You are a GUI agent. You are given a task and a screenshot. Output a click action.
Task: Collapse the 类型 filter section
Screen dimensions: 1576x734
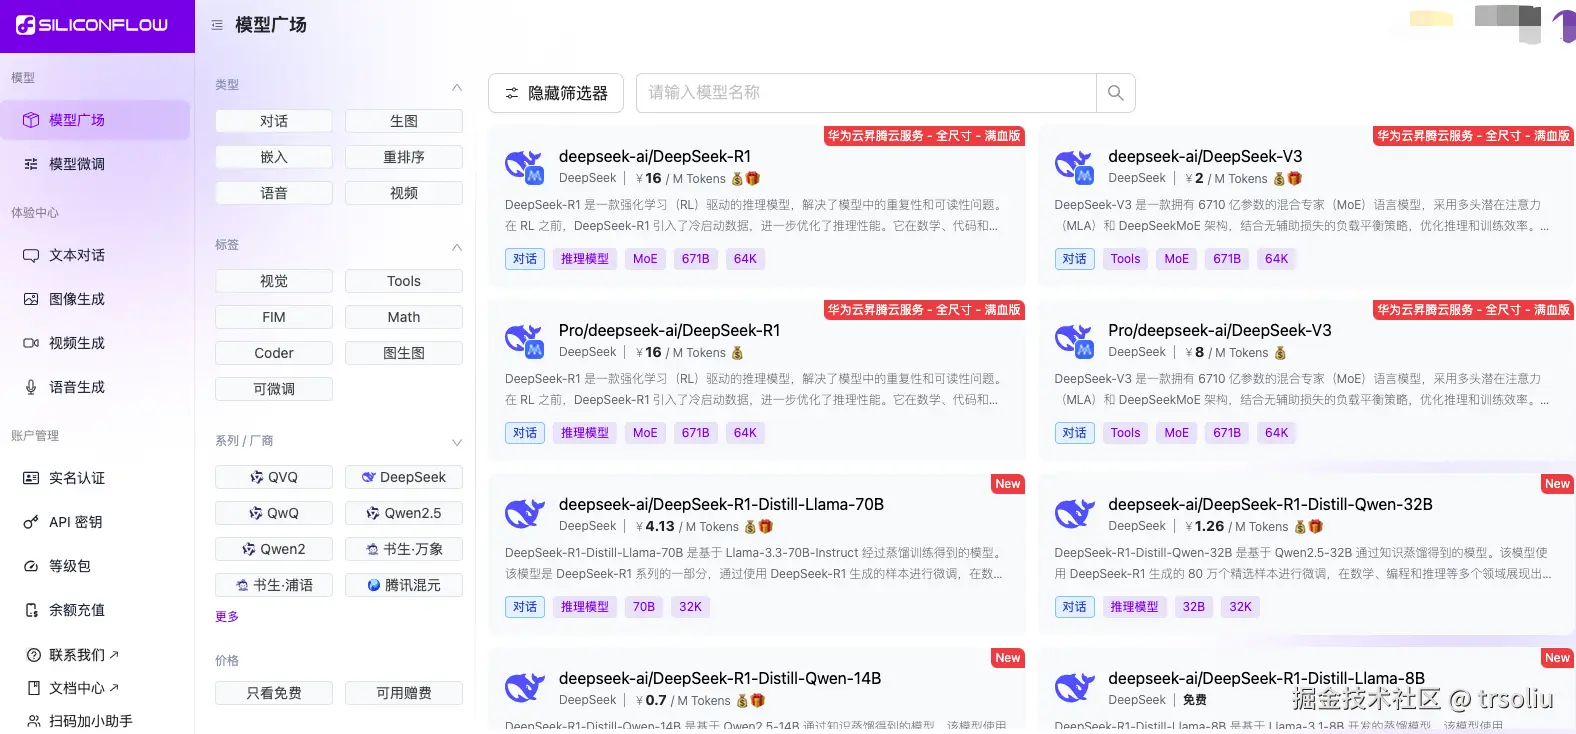457,87
